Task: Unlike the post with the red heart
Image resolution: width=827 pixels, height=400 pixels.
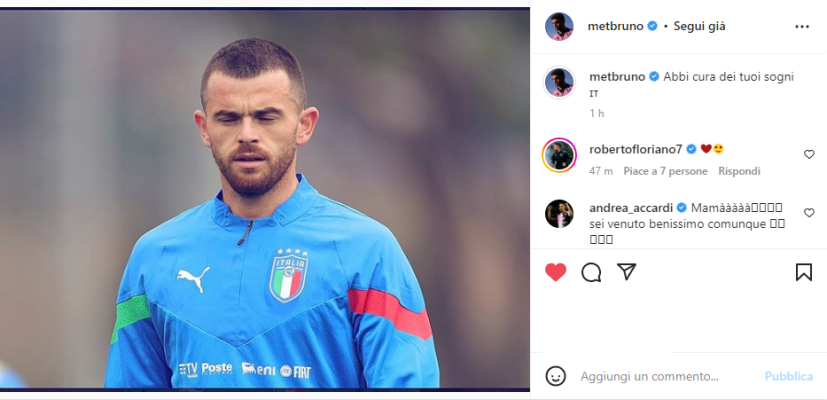Action: pos(555,272)
